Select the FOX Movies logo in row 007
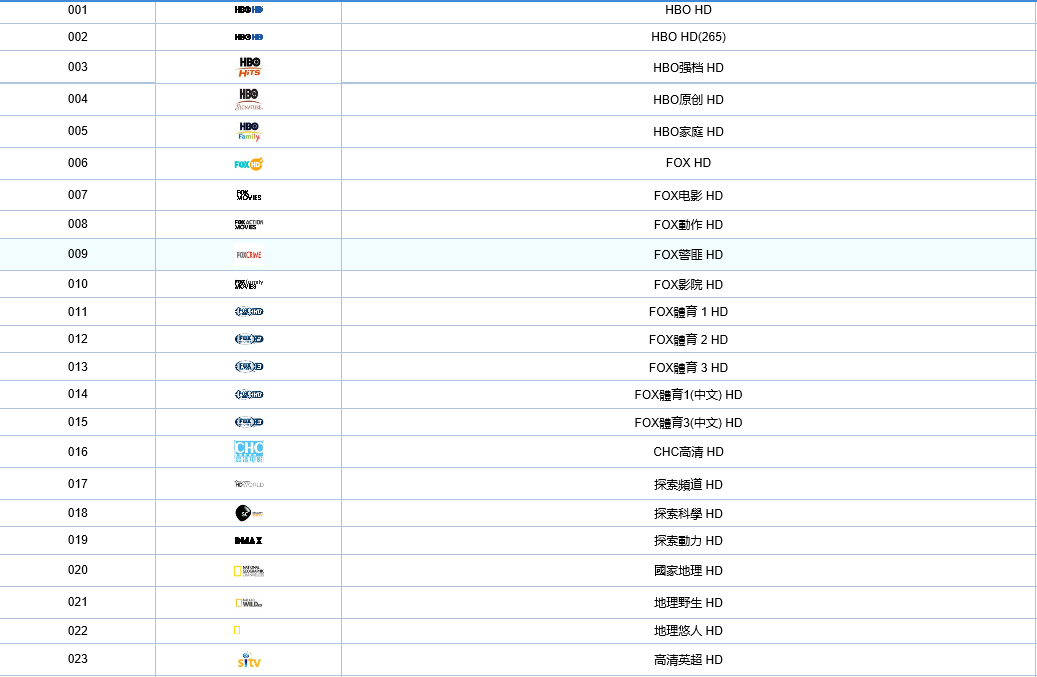Screen dimensions: 1037x677 click(x=249, y=195)
